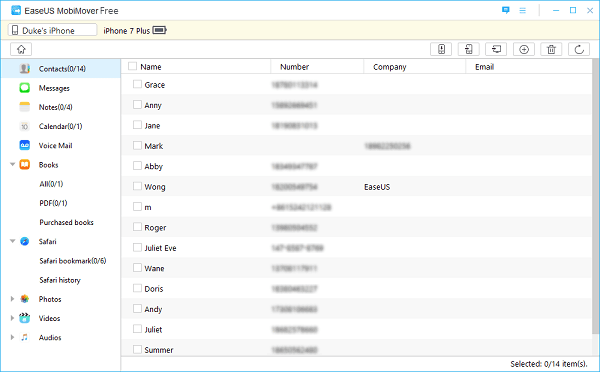Check the box next to Anny
Viewport: 600px width, 372px height.
tap(137, 104)
